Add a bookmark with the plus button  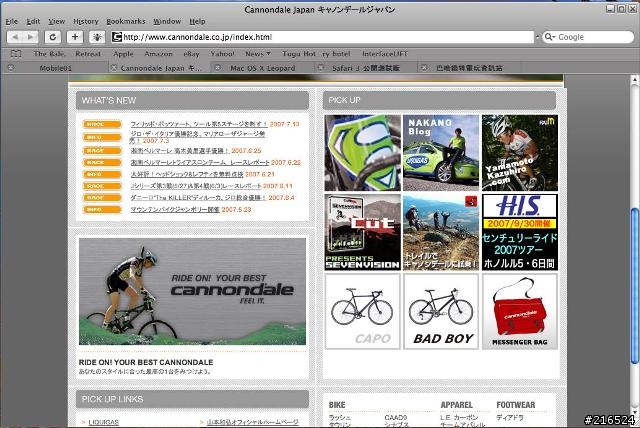pyautogui.click(x=75, y=37)
